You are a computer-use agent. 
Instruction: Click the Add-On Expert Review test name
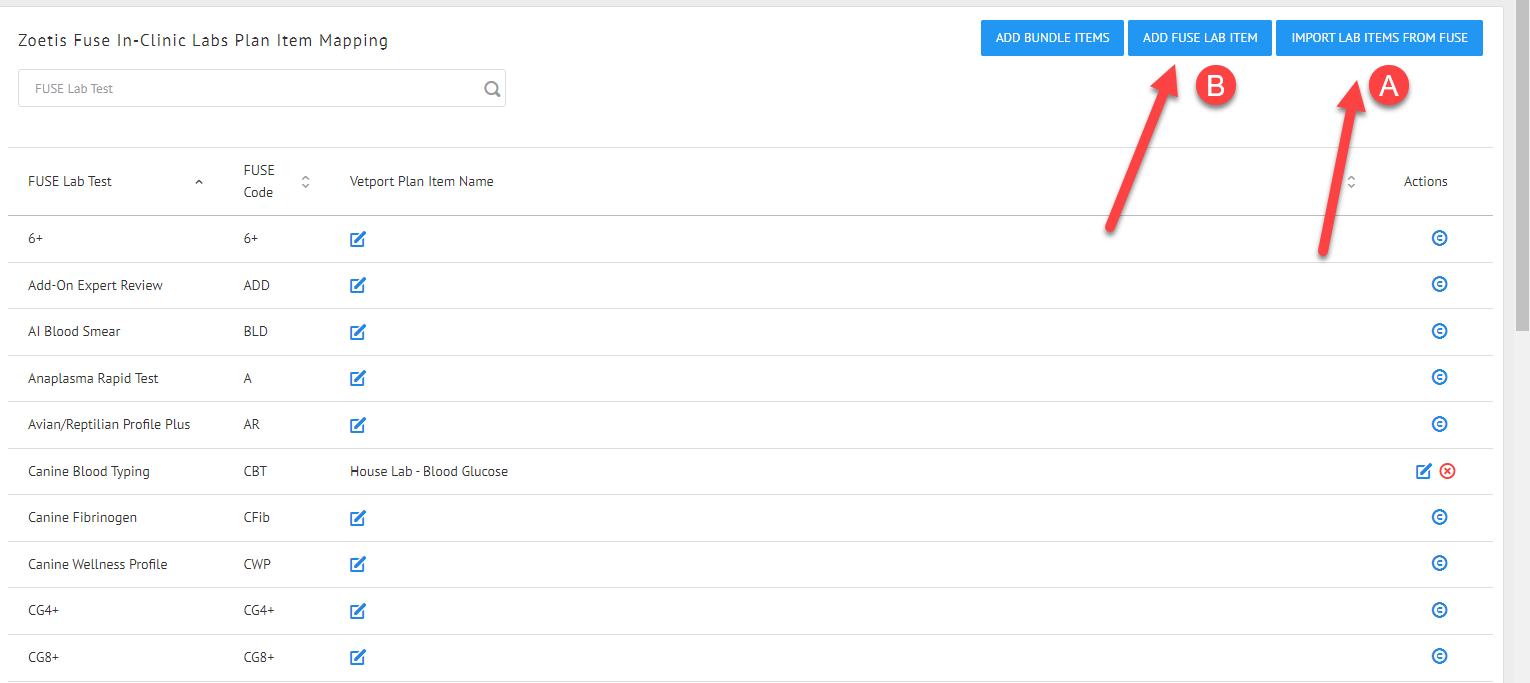(x=95, y=285)
